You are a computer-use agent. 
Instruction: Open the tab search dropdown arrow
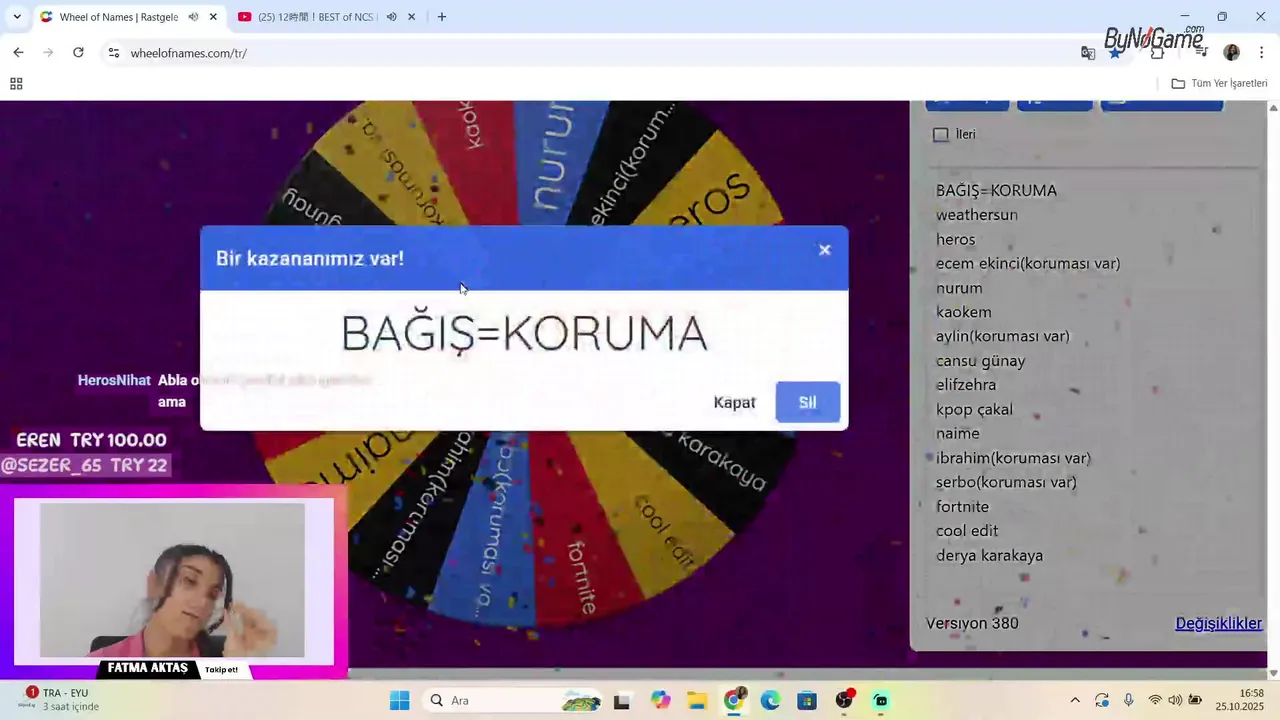[x=17, y=17]
